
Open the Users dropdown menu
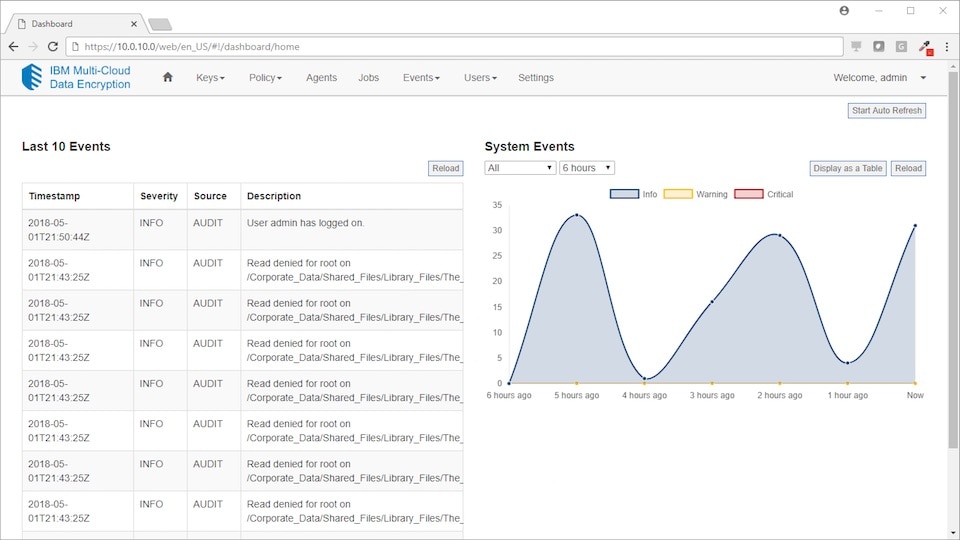coord(480,78)
